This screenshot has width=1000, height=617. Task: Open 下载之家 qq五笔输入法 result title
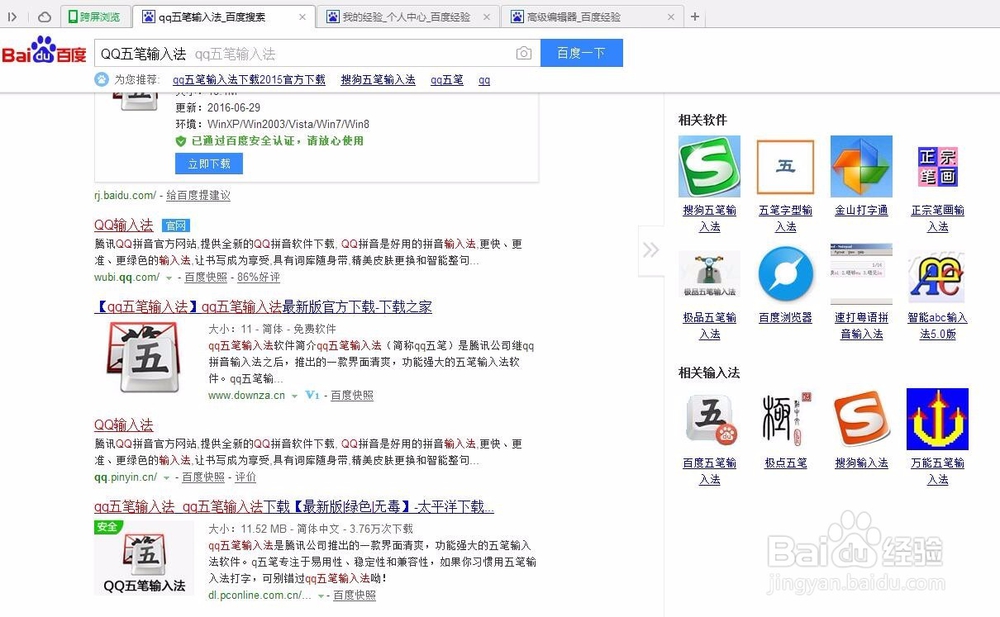pos(263,306)
